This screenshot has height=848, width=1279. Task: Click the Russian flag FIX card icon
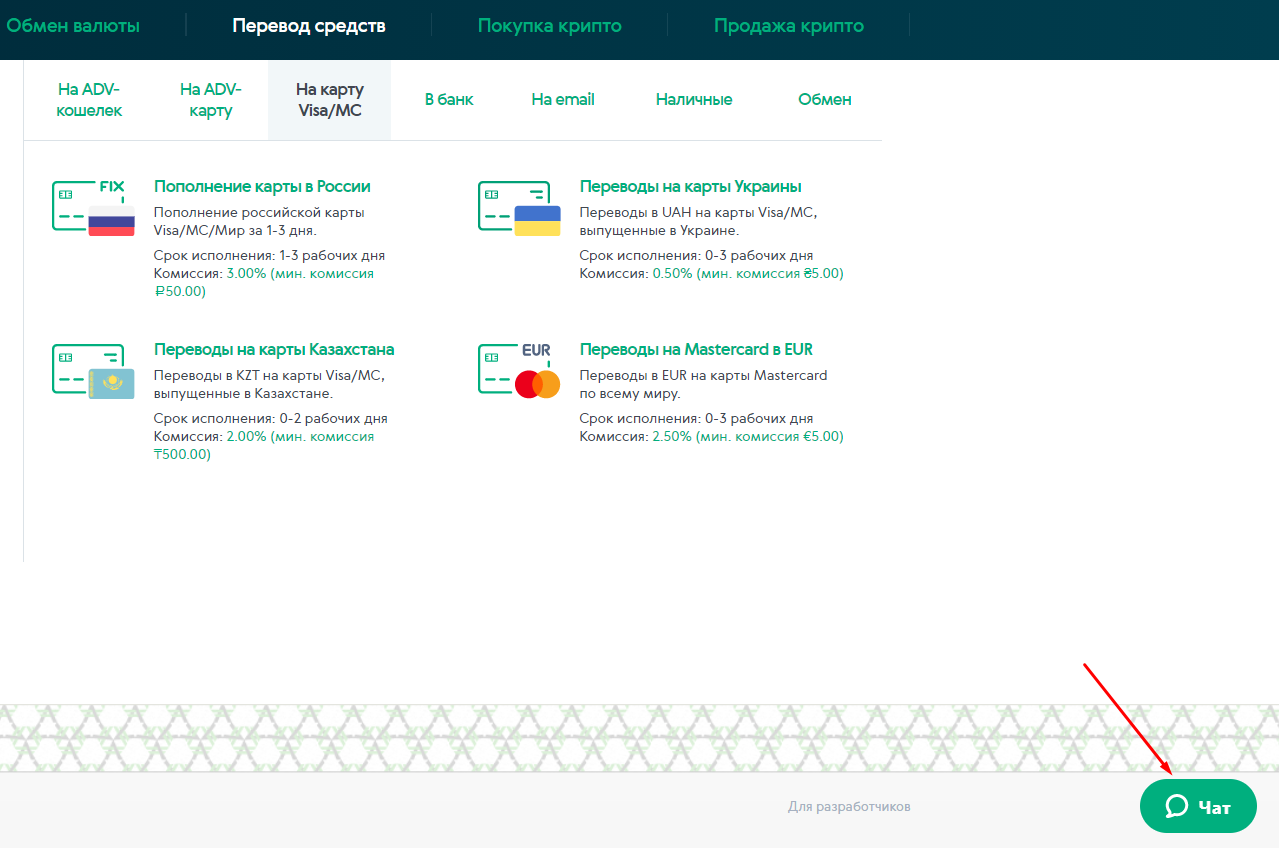[94, 208]
